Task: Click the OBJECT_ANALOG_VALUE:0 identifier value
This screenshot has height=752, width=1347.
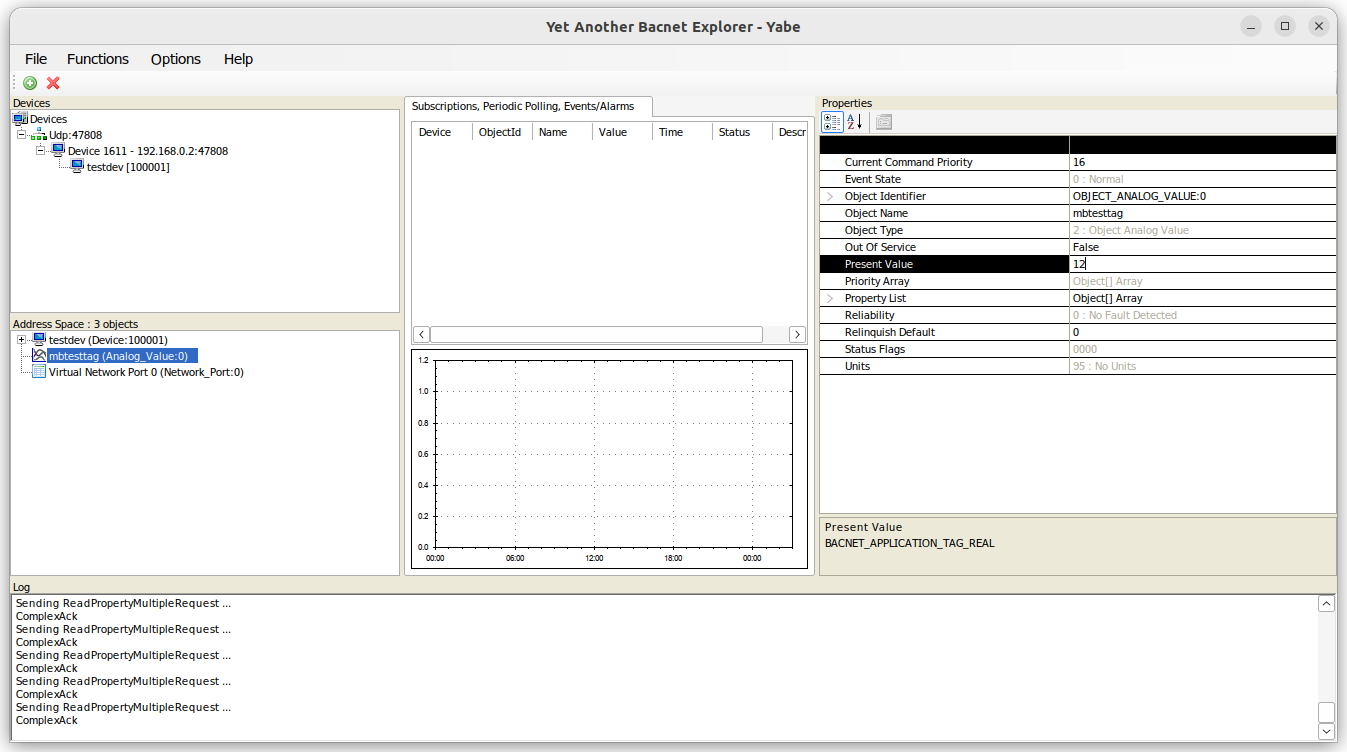Action: (x=1139, y=196)
